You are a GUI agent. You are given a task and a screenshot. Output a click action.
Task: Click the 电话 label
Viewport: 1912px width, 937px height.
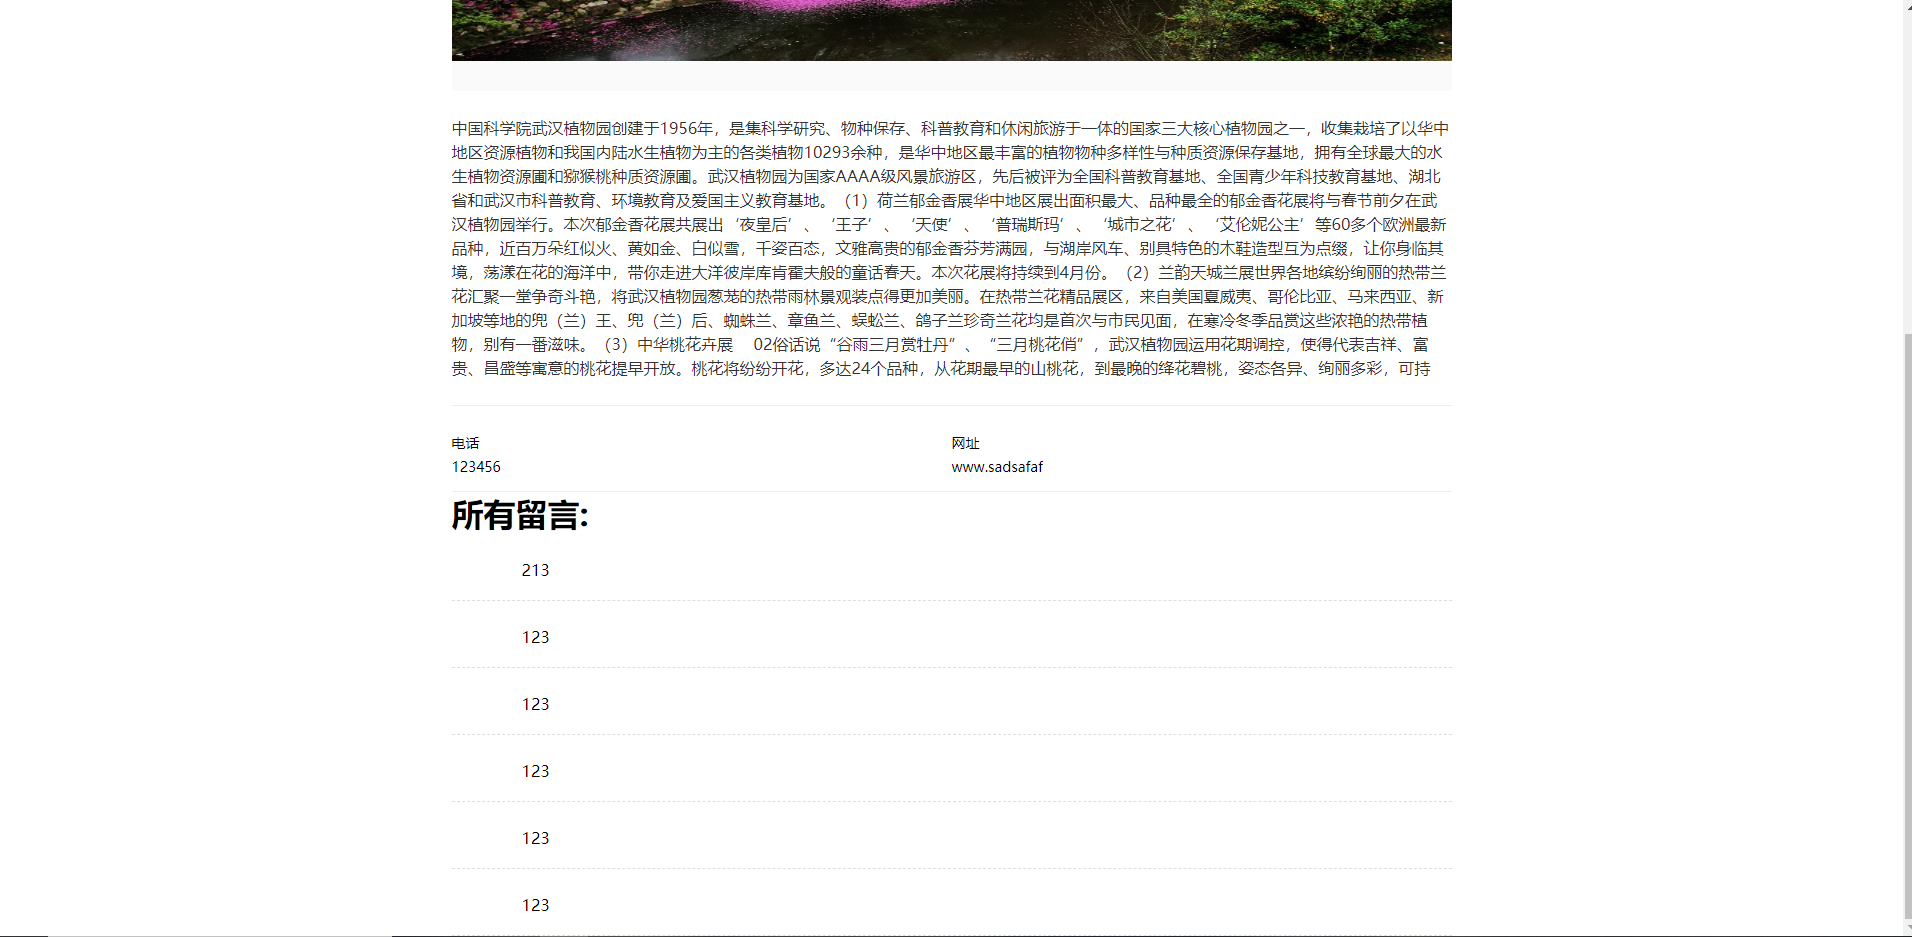click(x=466, y=443)
